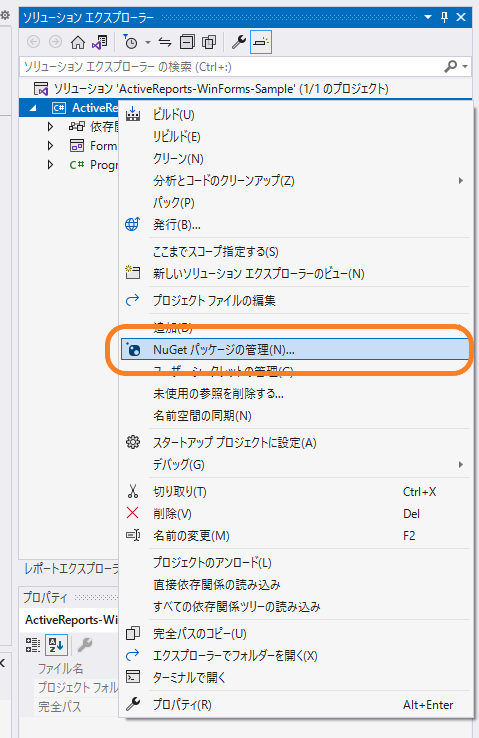Expand the 依存関係 dependencies node
Viewport: 479px width, 738px height.
[x=50, y=127]
